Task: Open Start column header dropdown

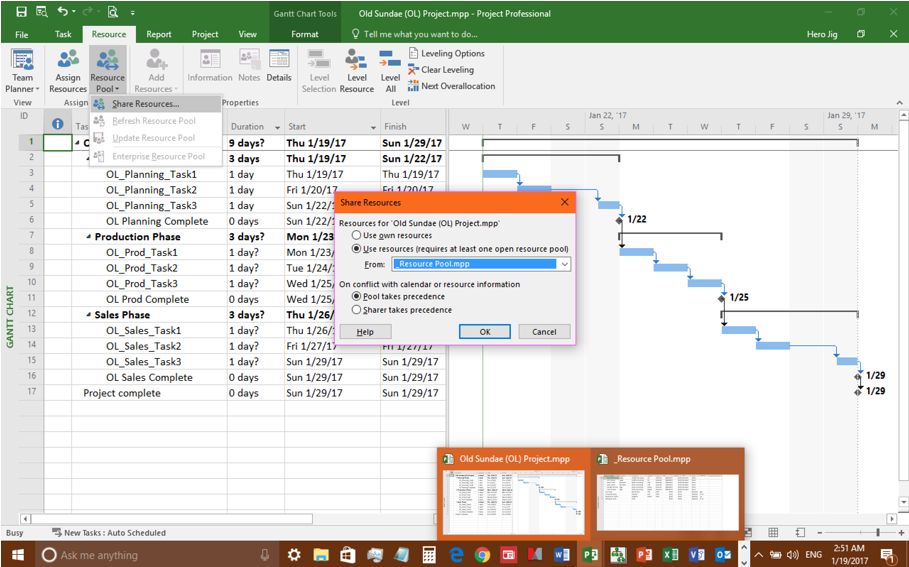Action: tap(373, 127)
